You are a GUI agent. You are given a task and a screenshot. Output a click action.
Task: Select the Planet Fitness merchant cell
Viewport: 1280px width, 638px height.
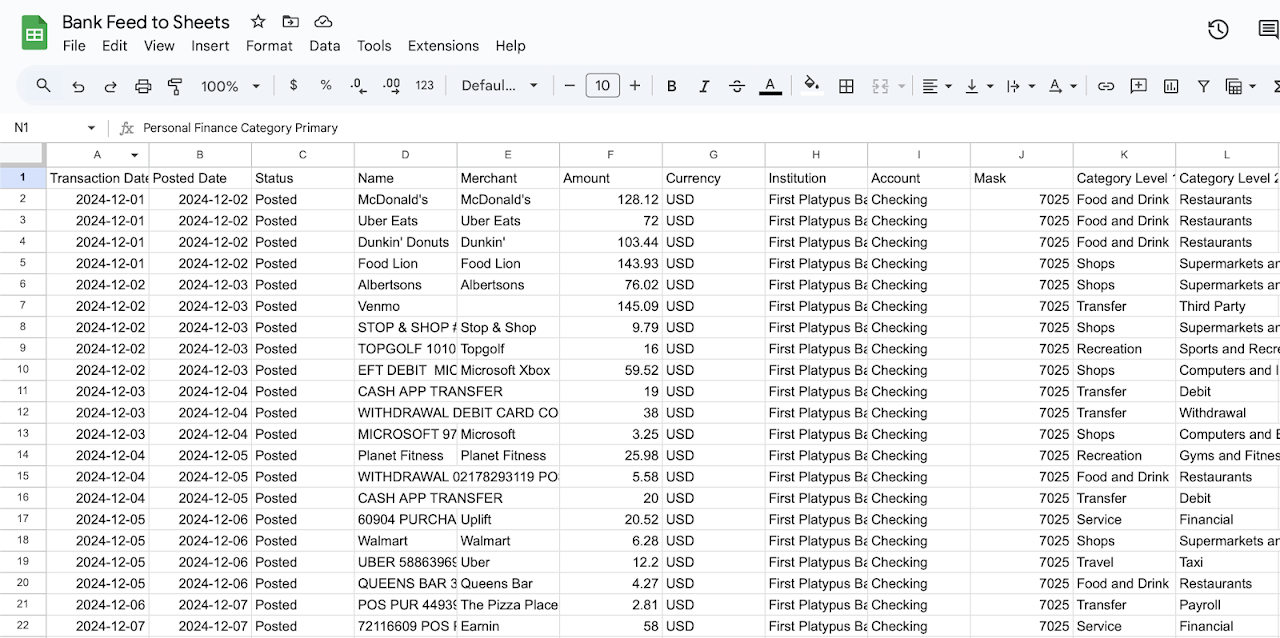[508, 455]
